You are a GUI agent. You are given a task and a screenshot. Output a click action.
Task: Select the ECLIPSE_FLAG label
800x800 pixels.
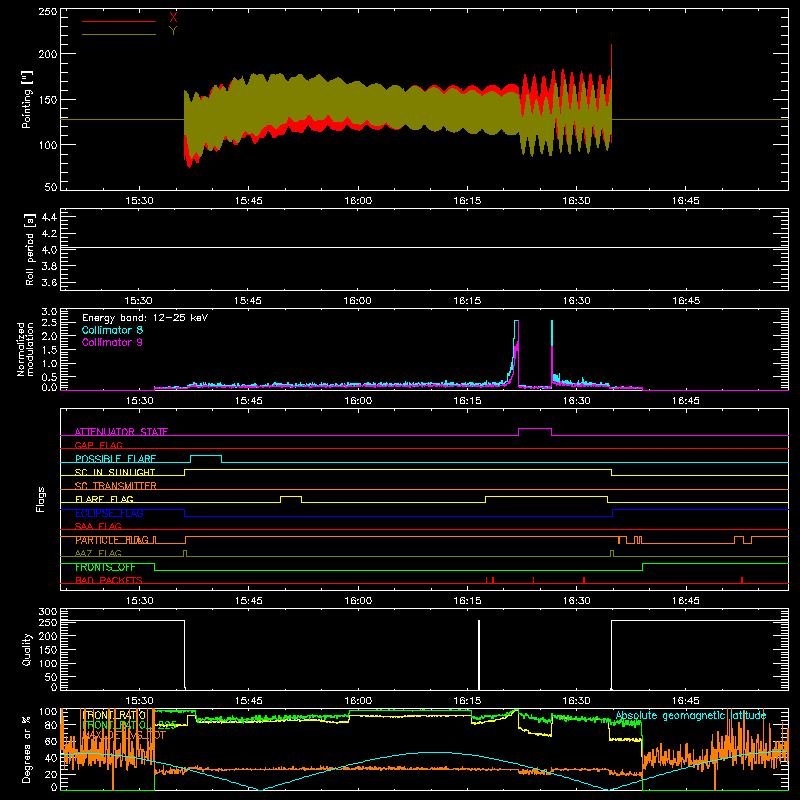tap(109, 513)
